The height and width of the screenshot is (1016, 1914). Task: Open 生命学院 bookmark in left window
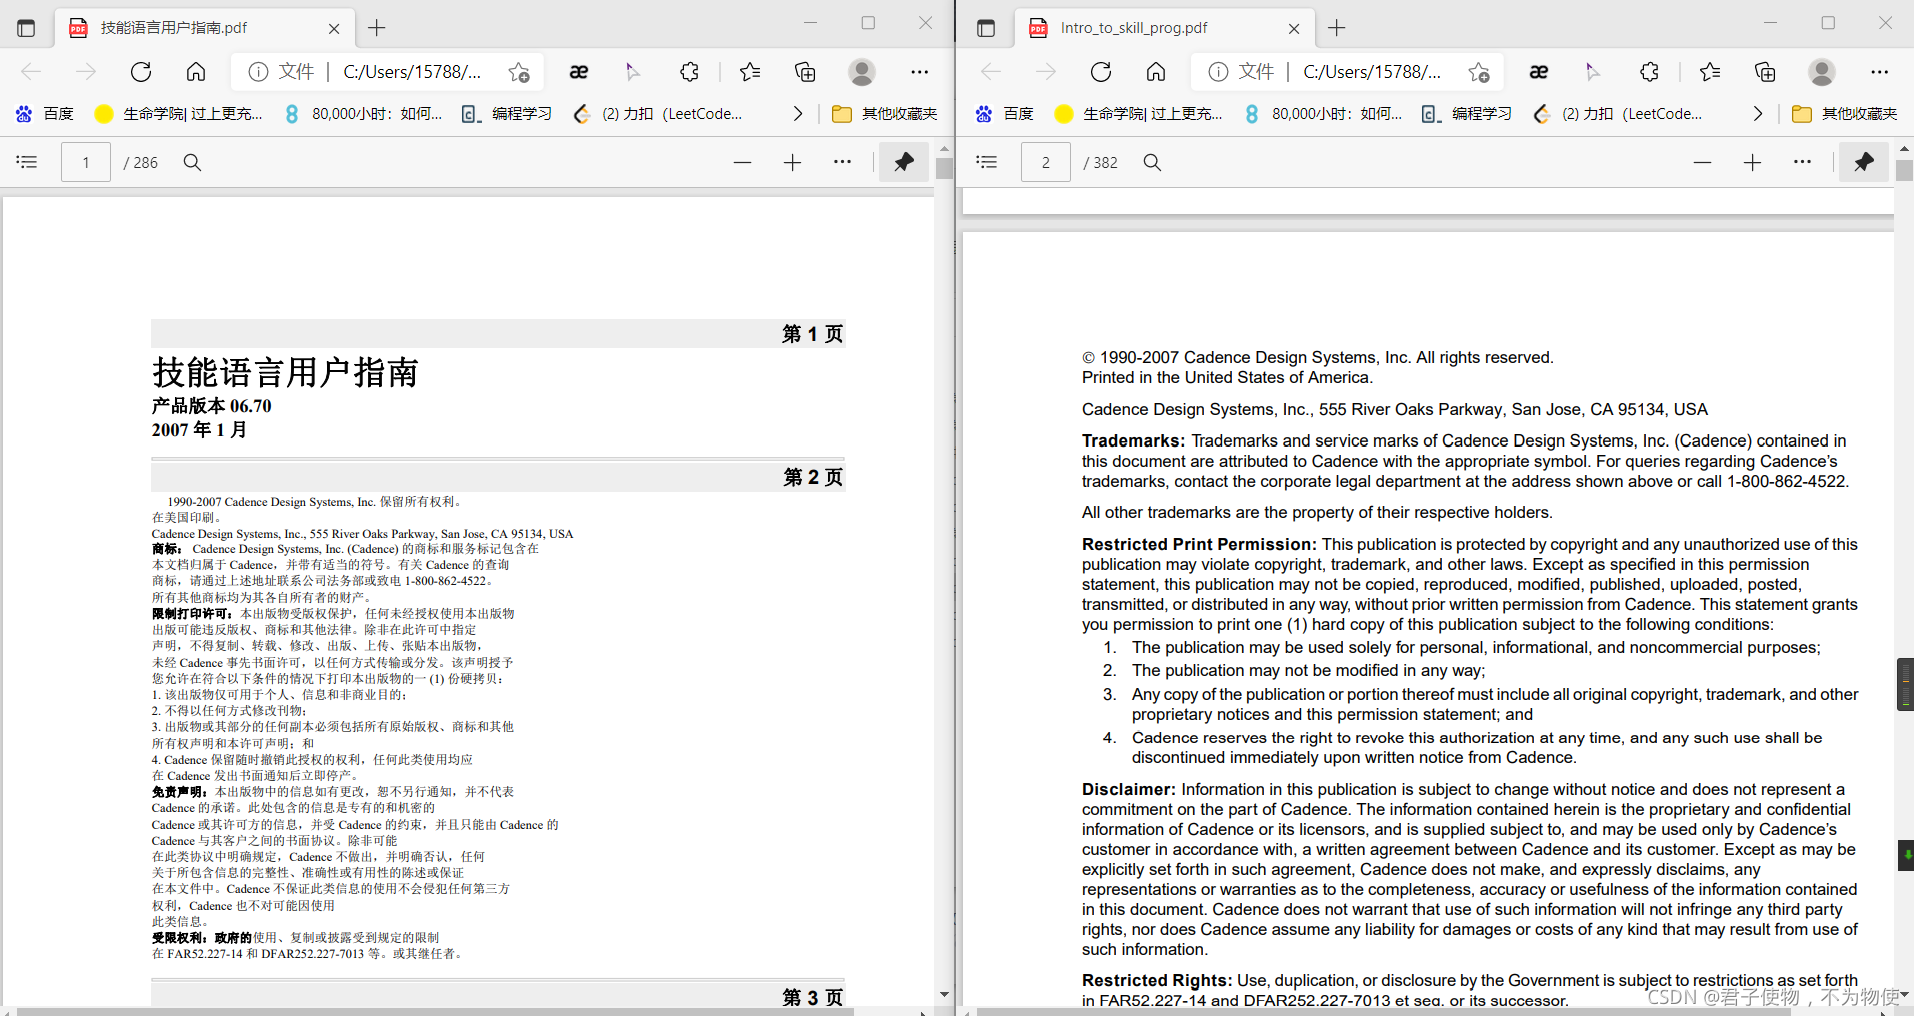coord(178,114)
